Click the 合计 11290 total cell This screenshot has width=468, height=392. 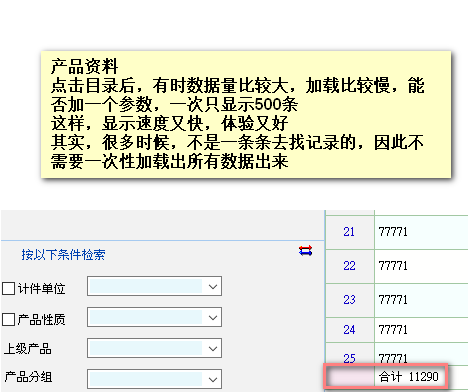409,377
